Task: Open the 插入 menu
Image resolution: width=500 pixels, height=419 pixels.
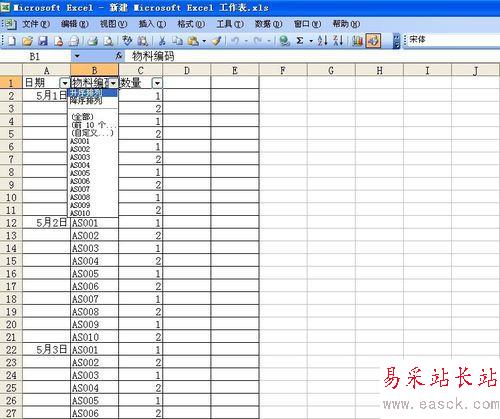Action: pos(152,24)
